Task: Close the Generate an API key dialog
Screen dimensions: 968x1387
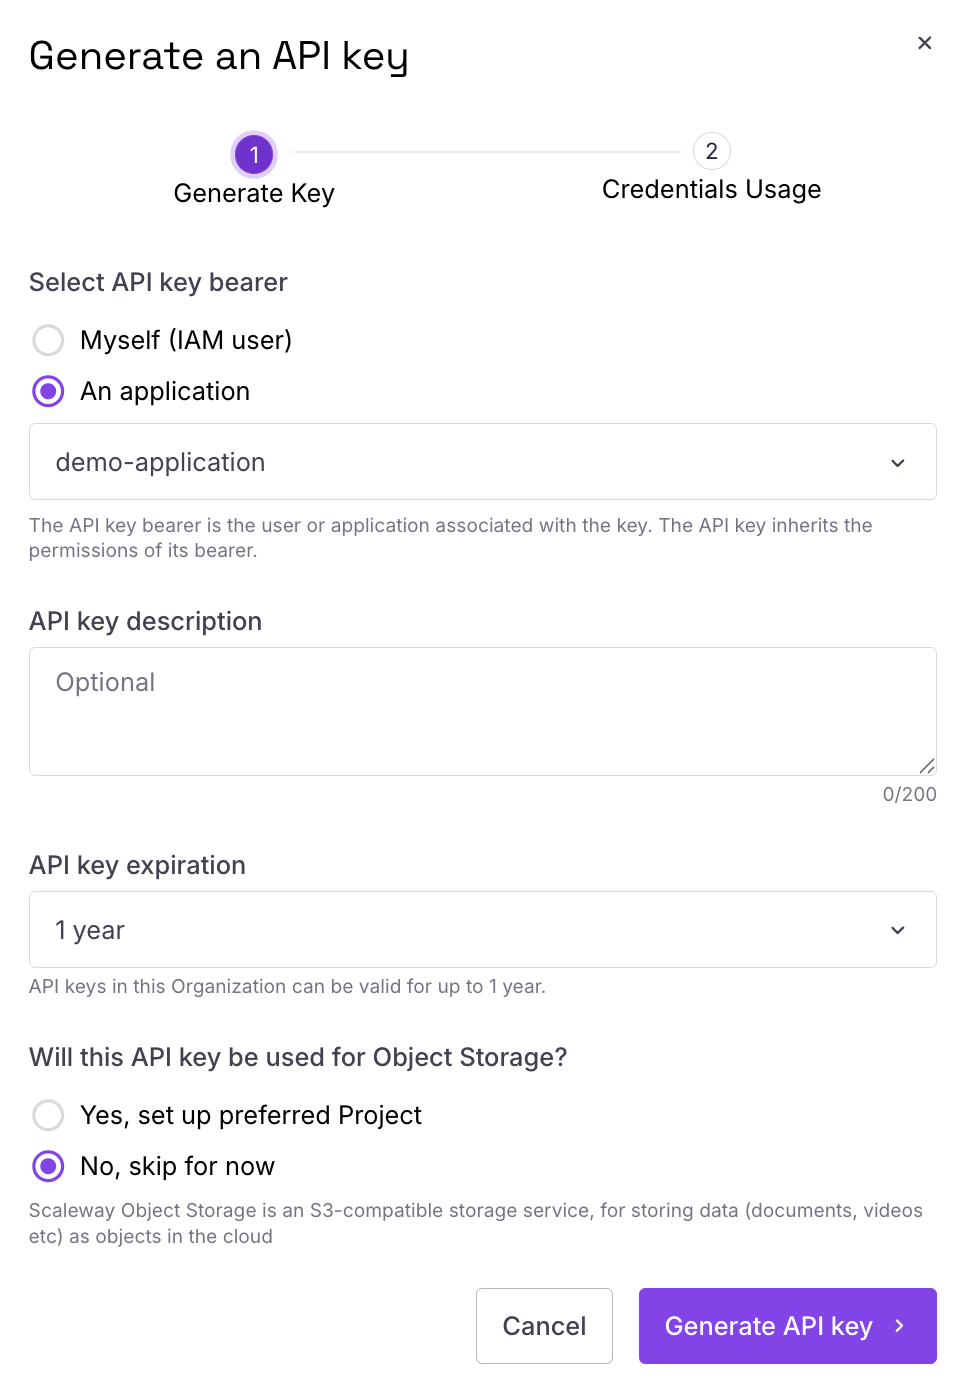Action: (x=924, y=43)
